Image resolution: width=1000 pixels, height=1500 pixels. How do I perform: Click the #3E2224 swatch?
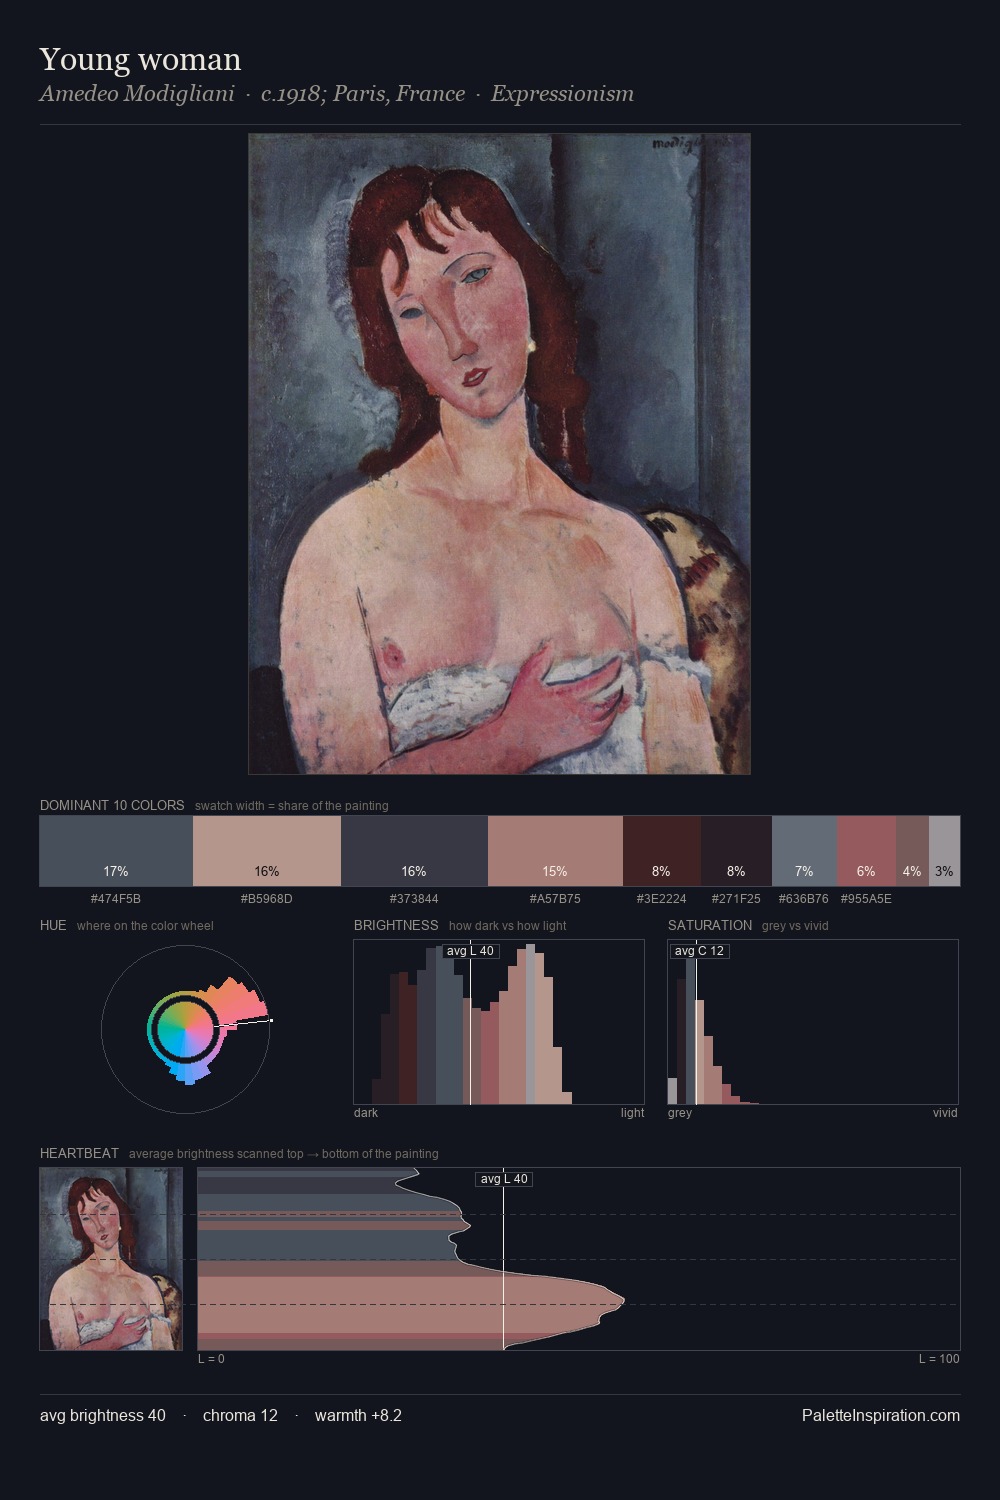click(662, 851)
